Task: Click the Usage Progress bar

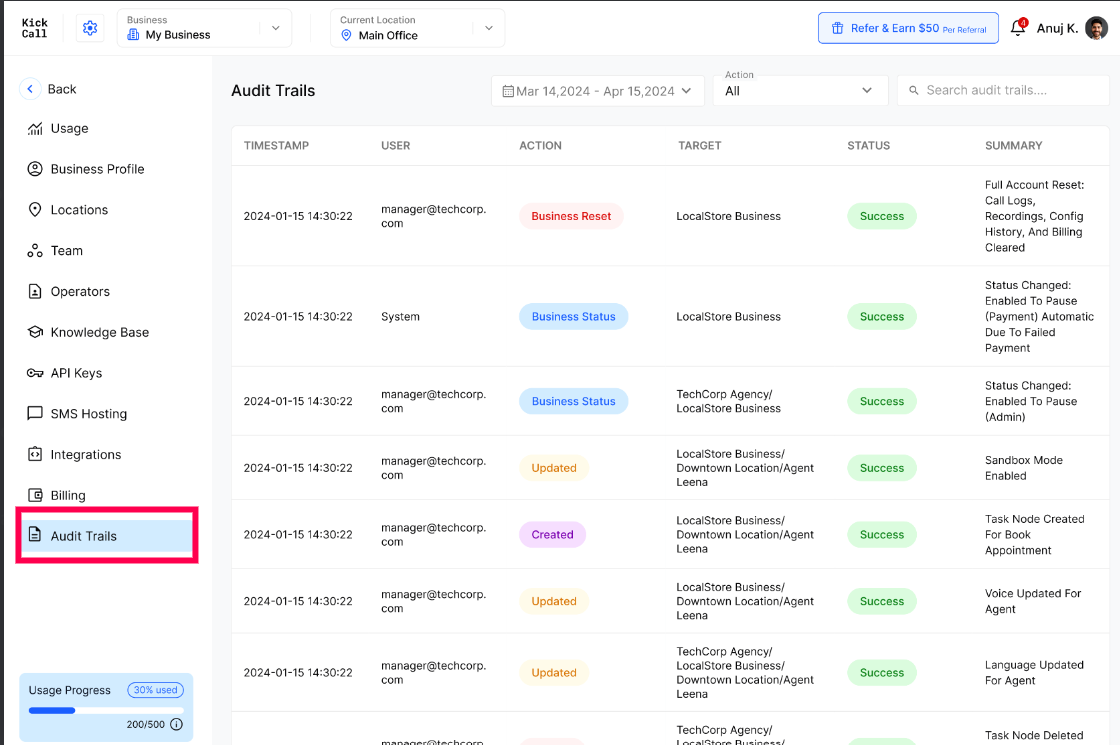Action: 106,711
